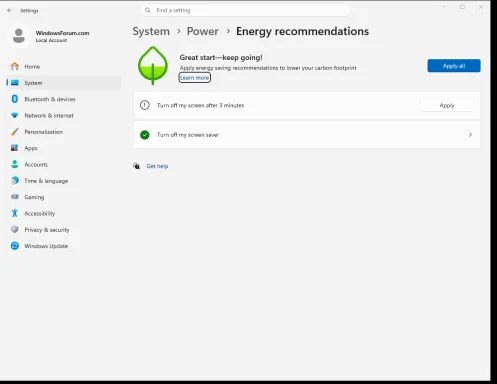Go to Accessibility settings

click(63, 213)
